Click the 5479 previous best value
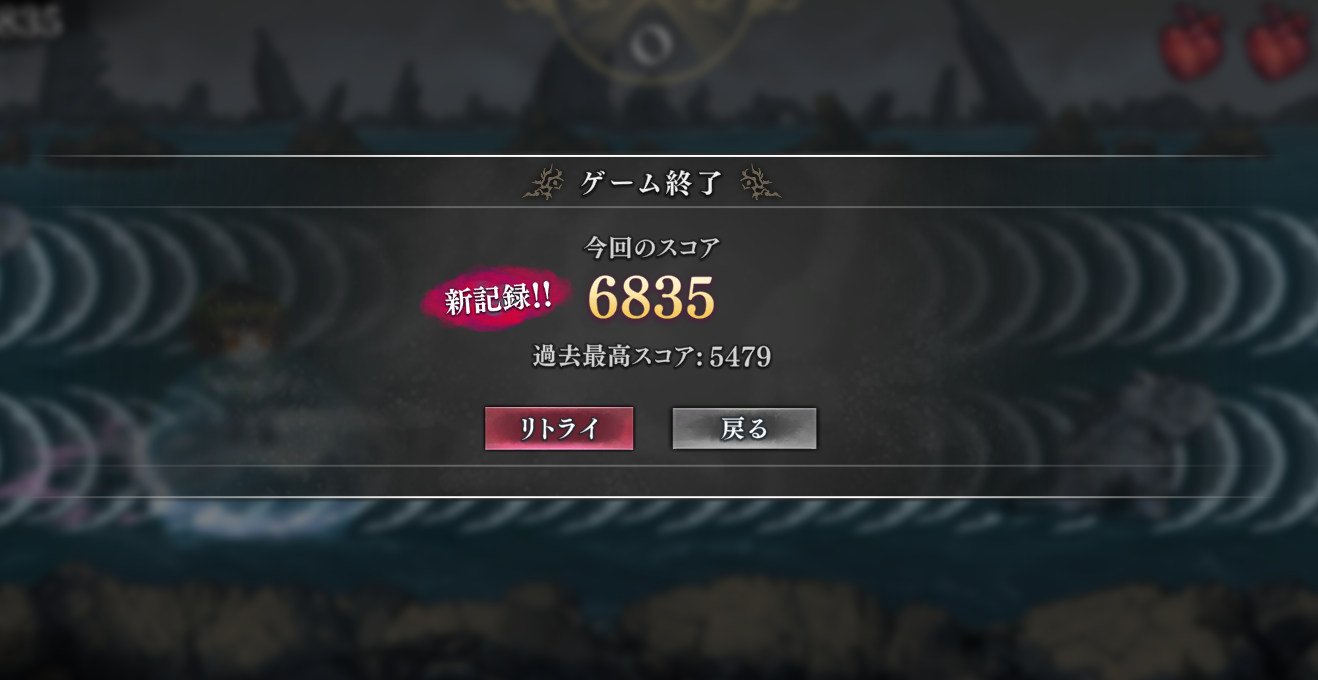The width and height of the screenshot is (1318, 680). point(740,357)
